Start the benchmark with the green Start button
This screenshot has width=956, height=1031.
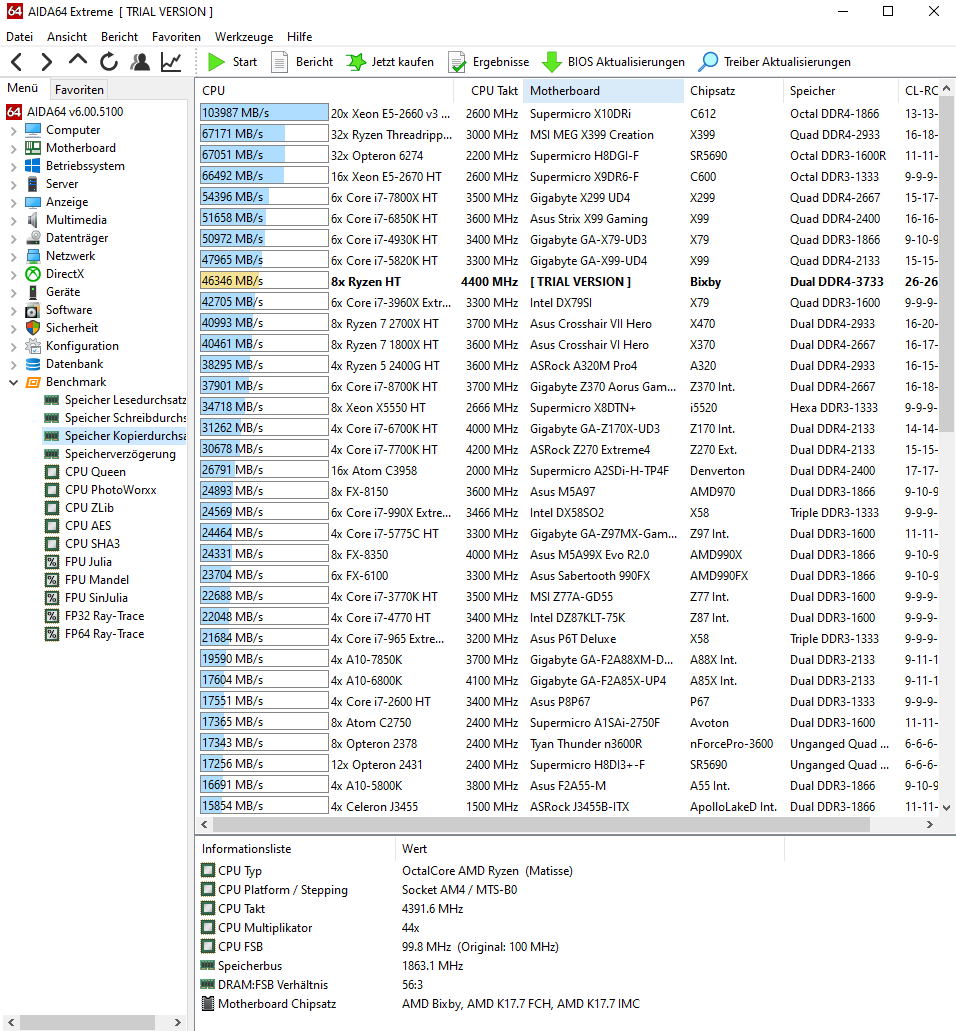pos(233,62)
